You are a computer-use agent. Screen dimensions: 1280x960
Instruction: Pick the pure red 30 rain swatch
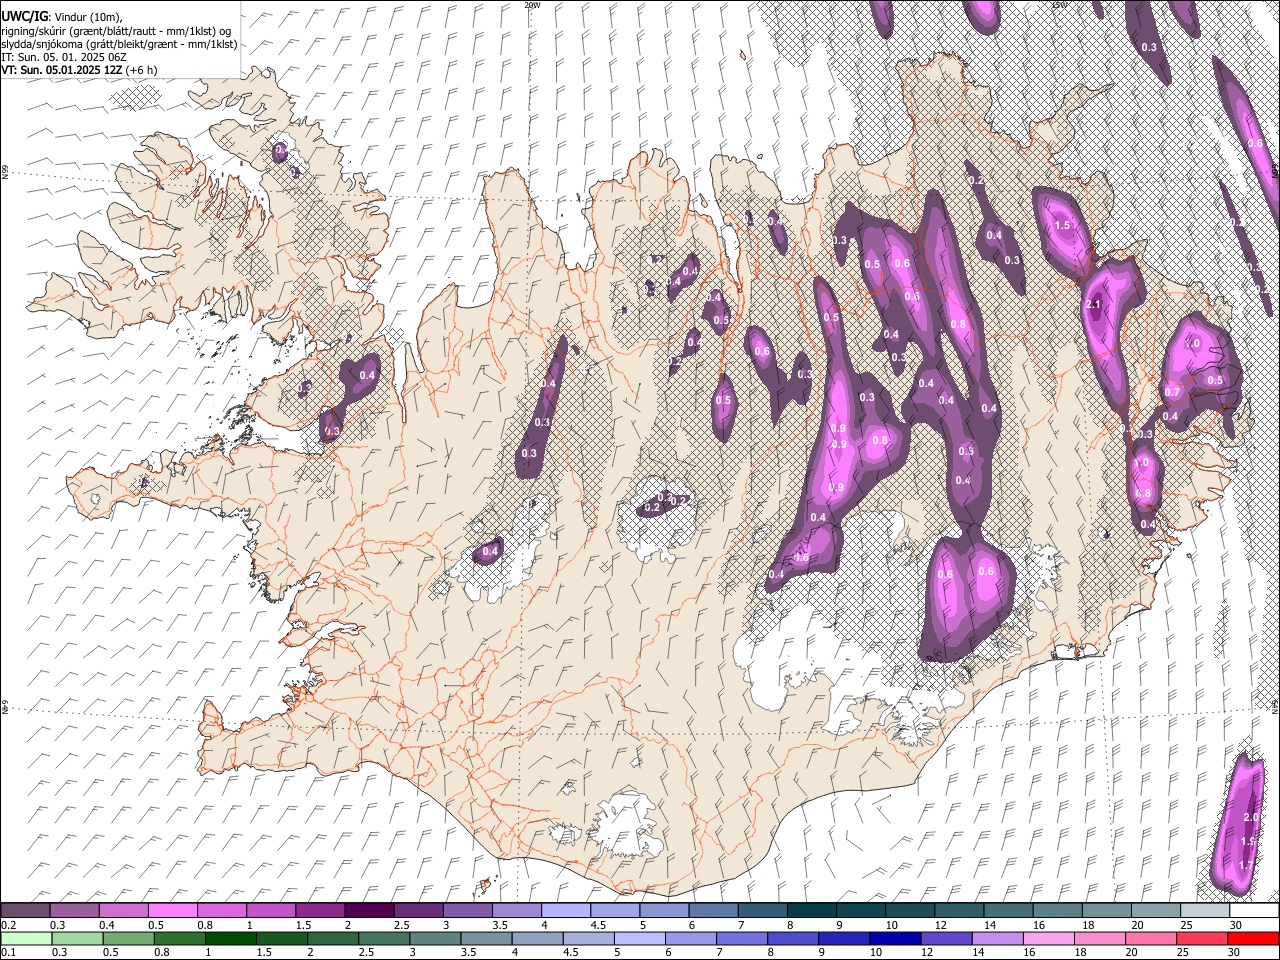[1253, 938]
